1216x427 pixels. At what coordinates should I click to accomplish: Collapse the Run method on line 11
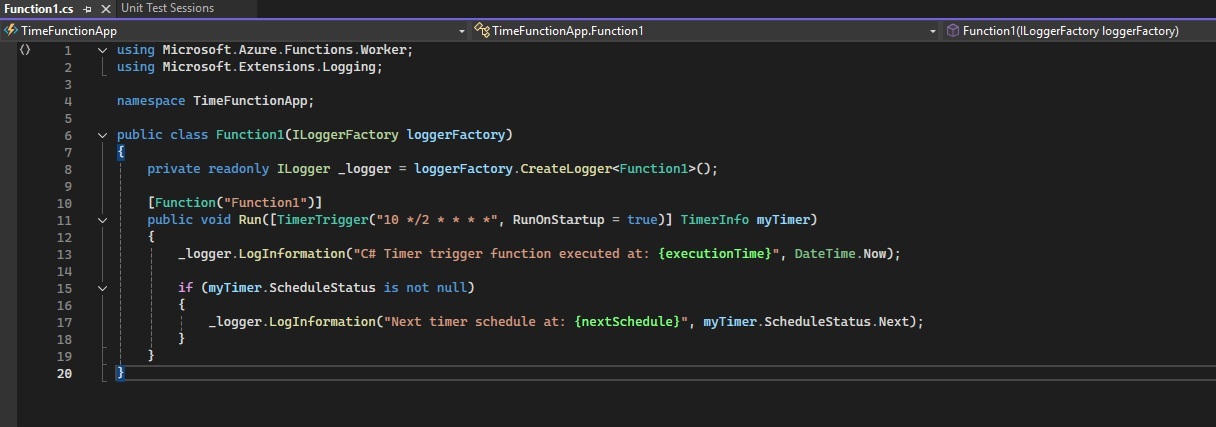[103, 220]
